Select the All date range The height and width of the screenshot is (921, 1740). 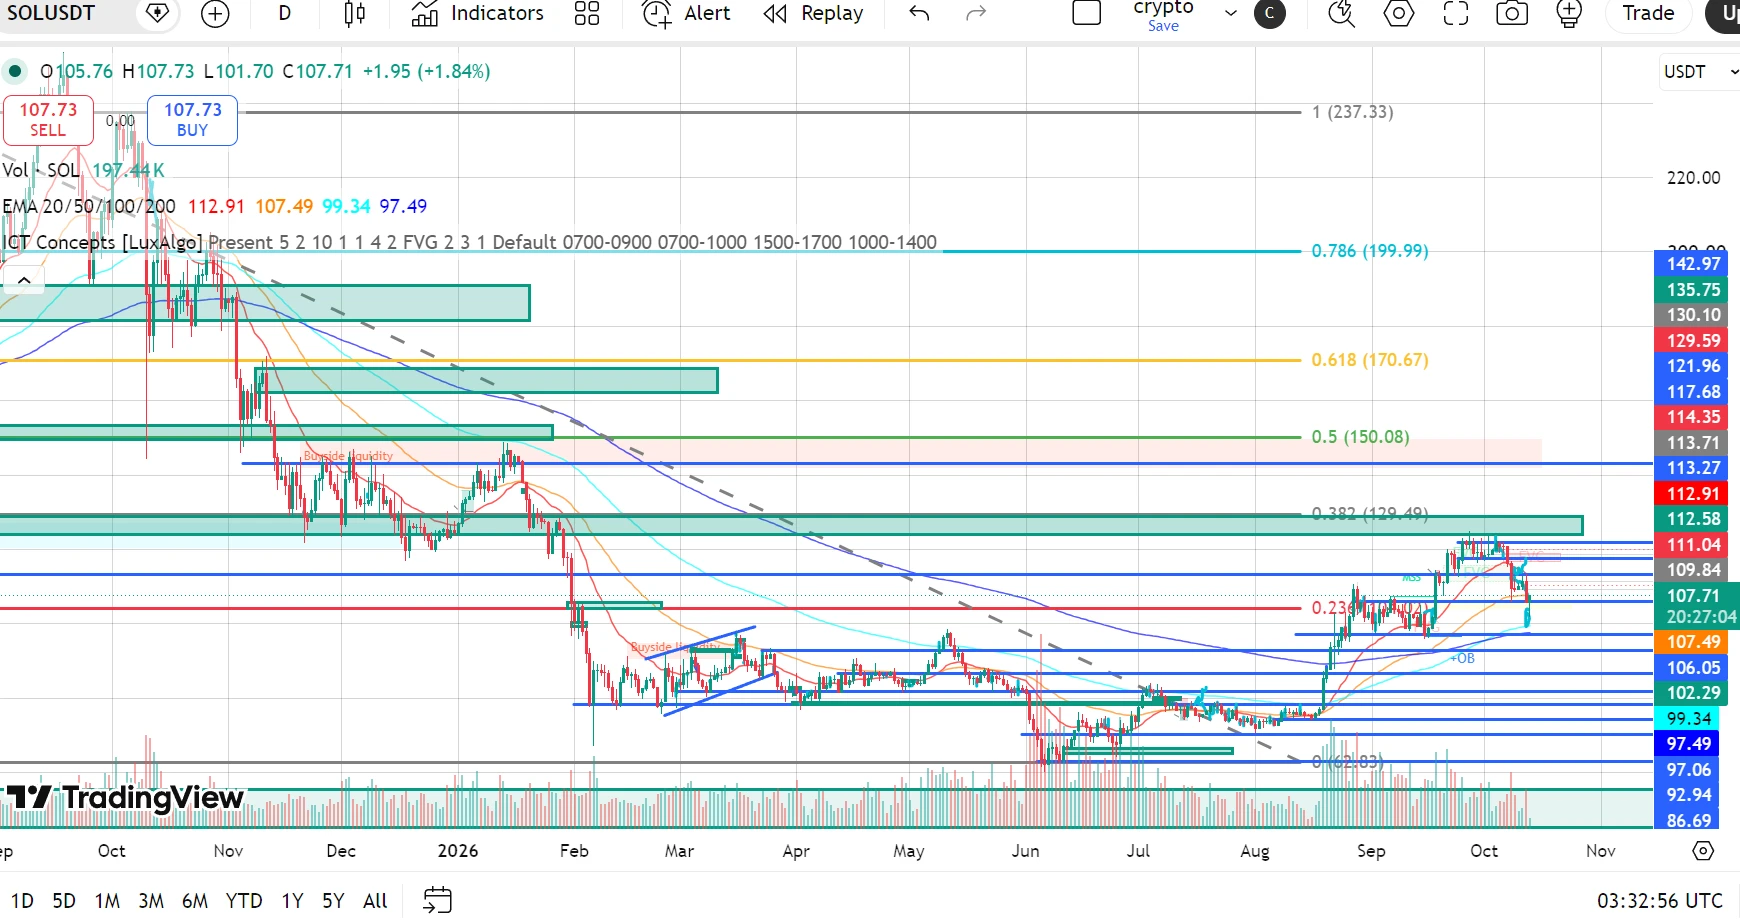click(375, 901)
